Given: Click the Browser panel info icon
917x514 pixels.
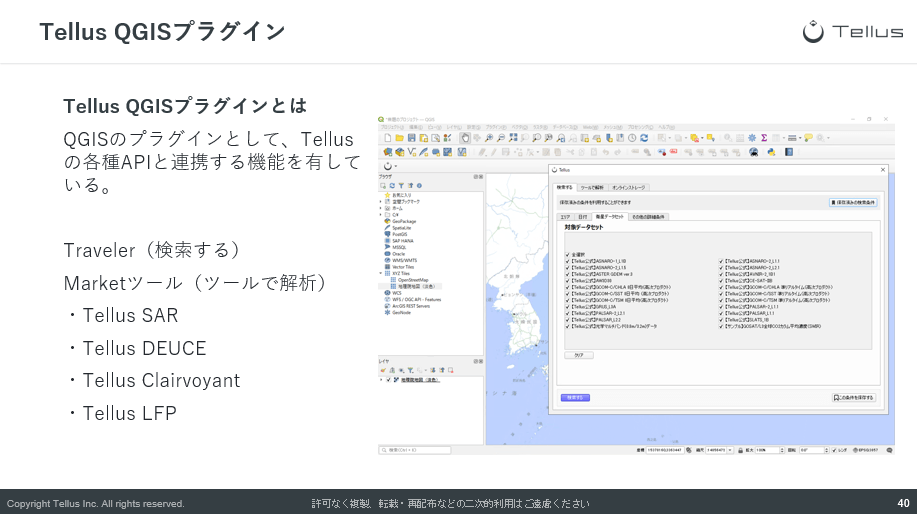Looking at the screenshot, I should (419, 186).
